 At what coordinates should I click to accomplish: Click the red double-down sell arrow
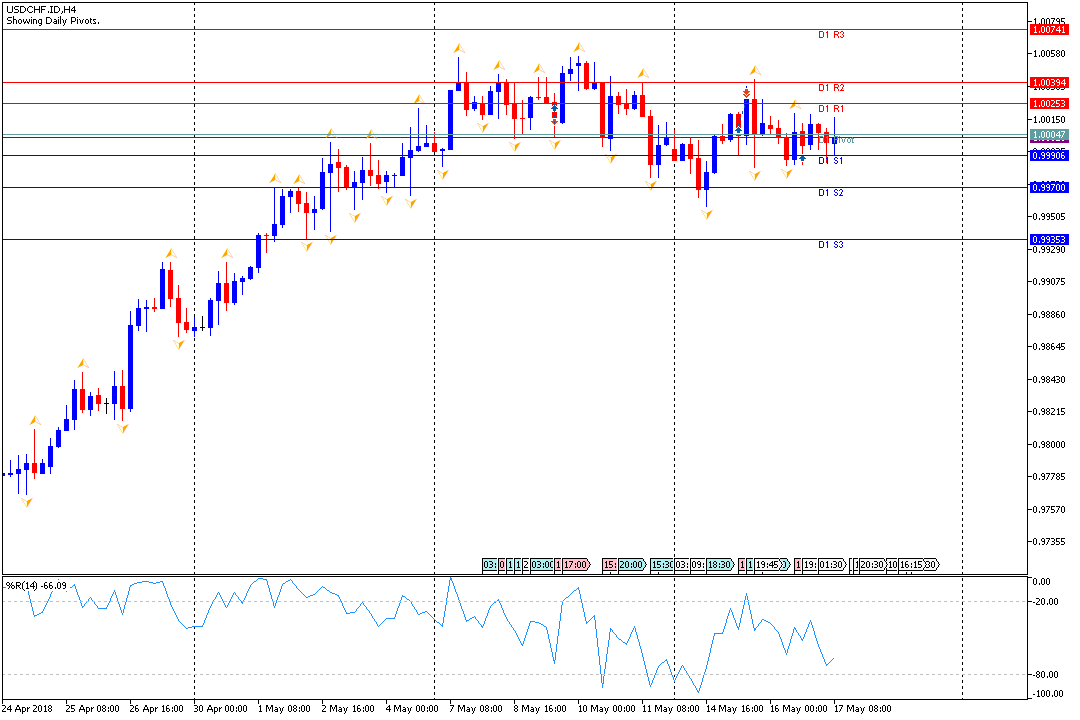746,93
